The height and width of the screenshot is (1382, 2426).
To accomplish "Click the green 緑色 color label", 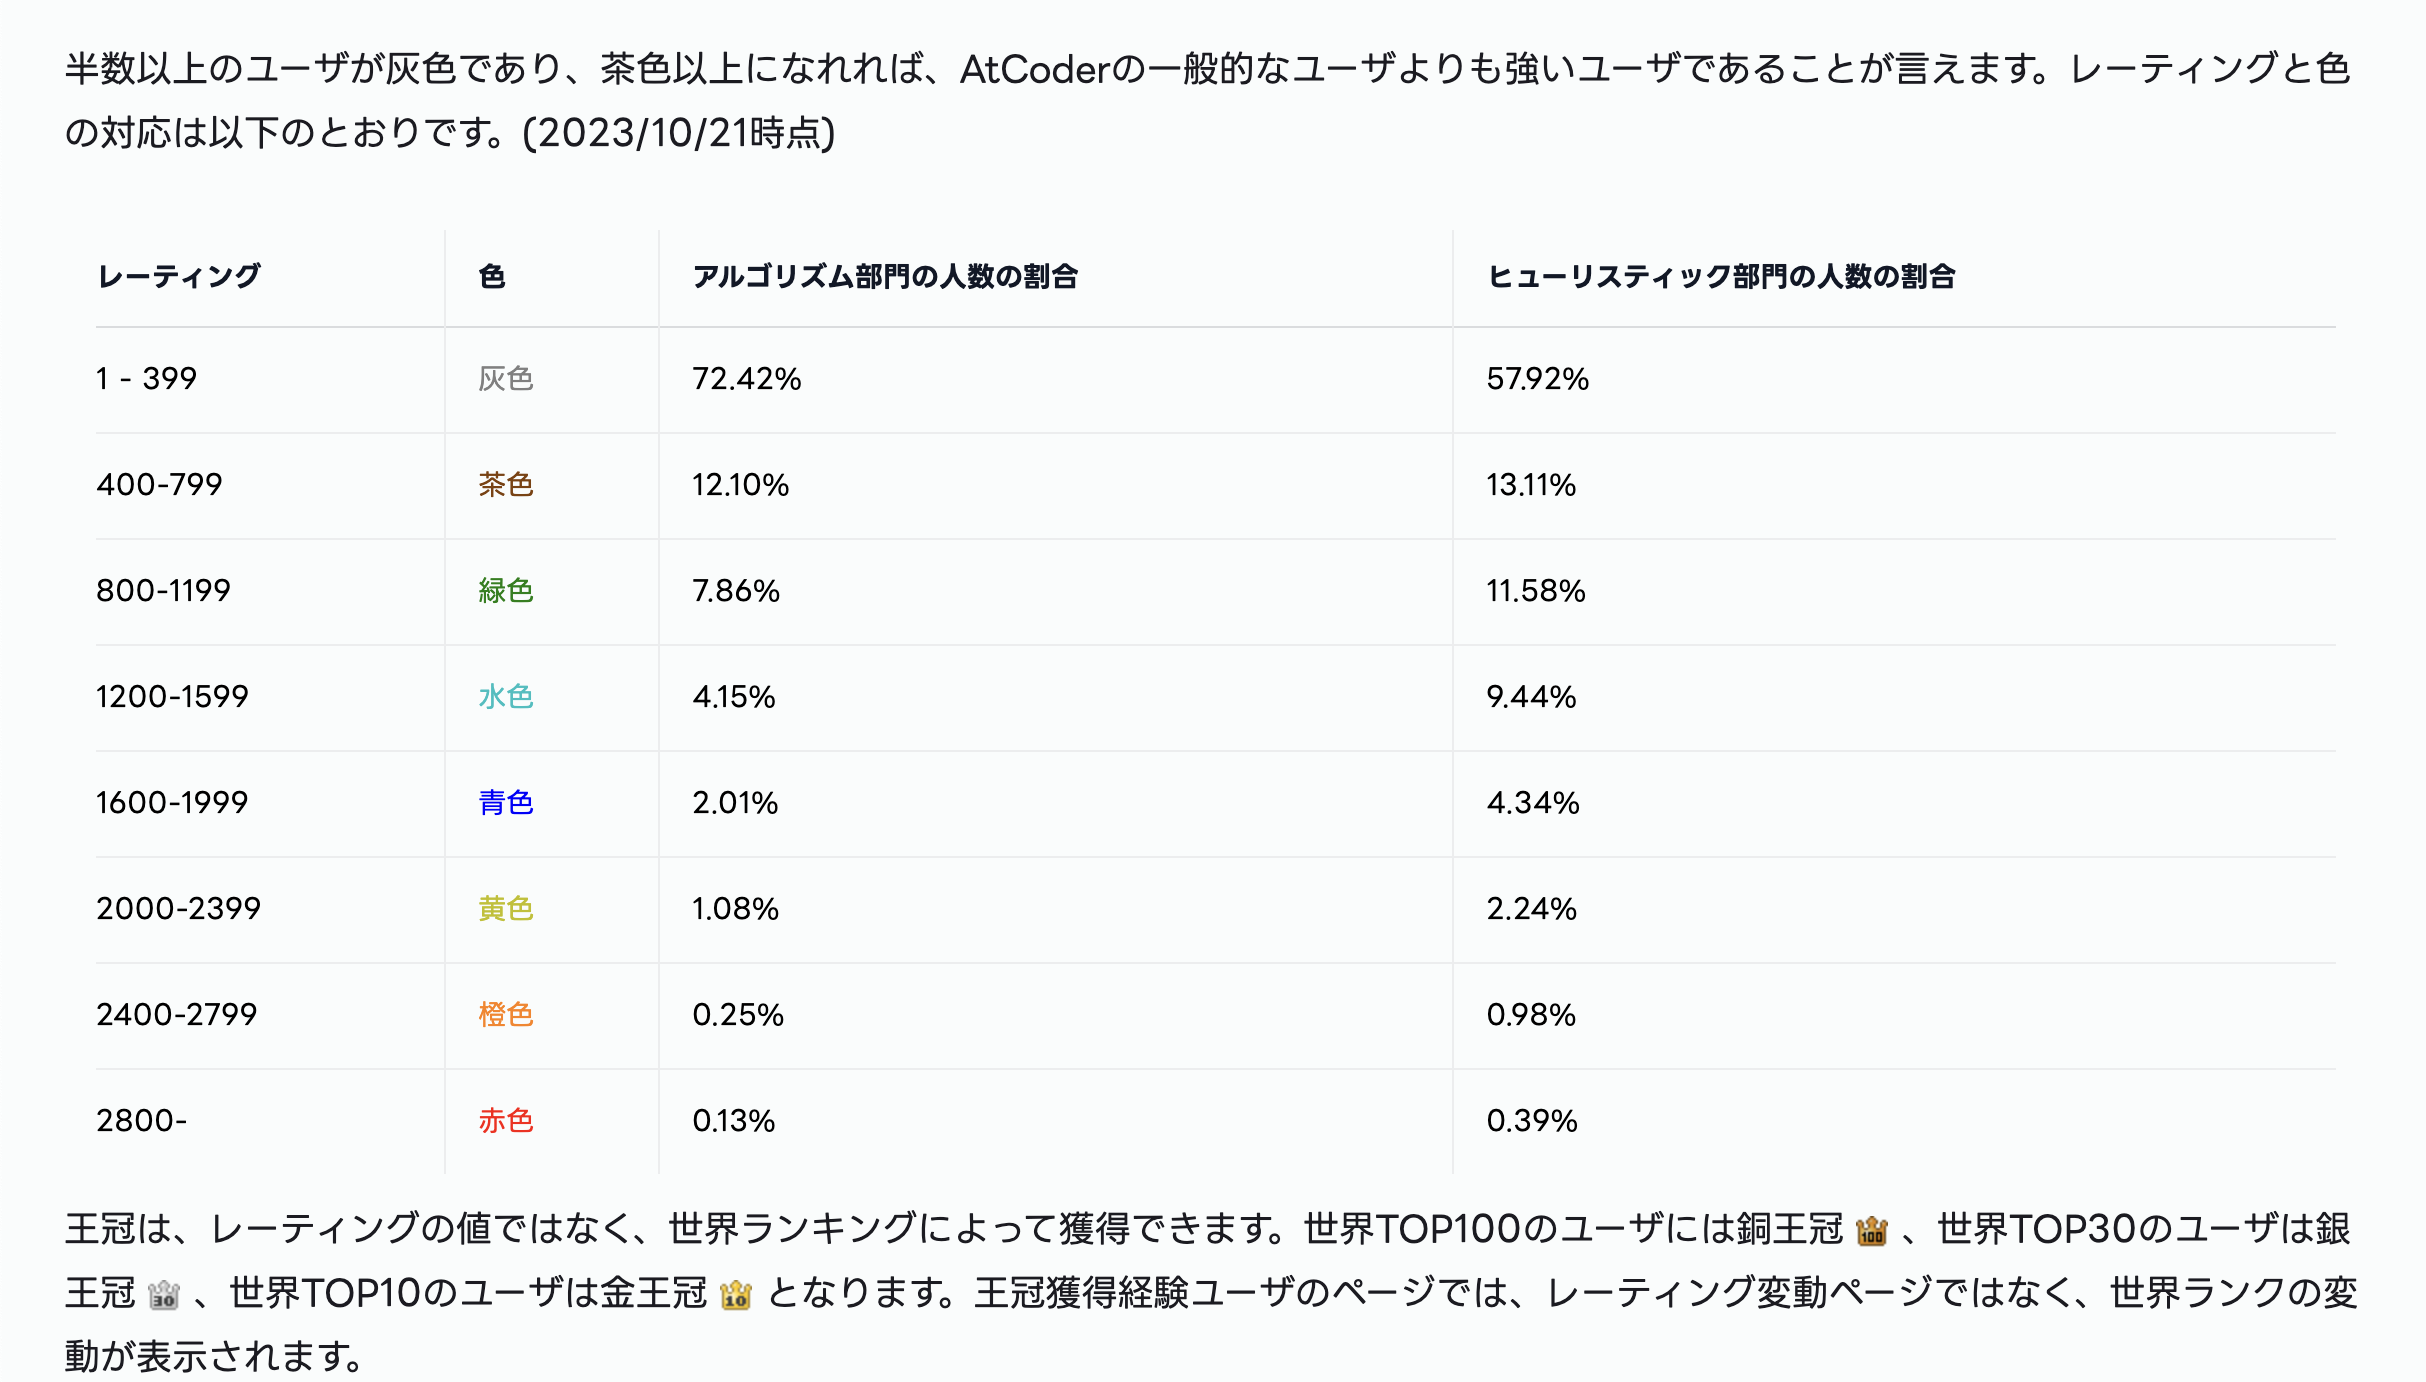I will click(506, 591).
